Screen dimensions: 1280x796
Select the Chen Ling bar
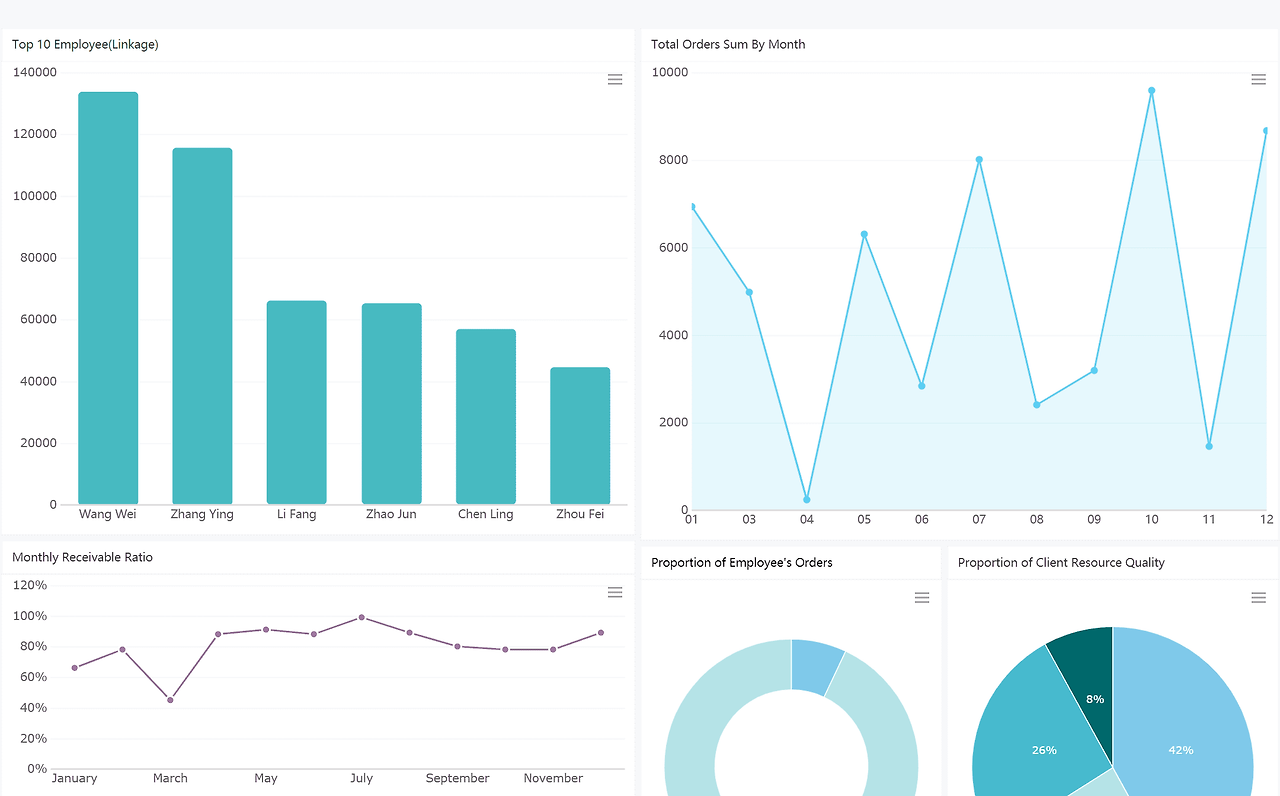[x=486, y=417]
